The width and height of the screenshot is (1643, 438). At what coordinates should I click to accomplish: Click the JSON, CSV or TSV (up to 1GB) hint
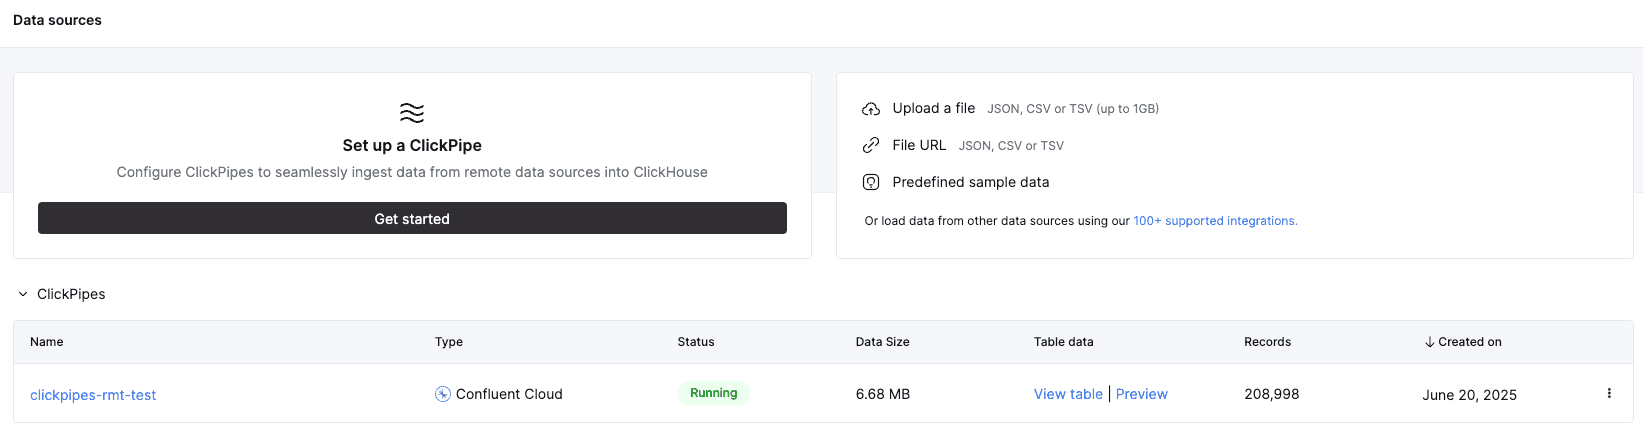tap(1073, 109)
